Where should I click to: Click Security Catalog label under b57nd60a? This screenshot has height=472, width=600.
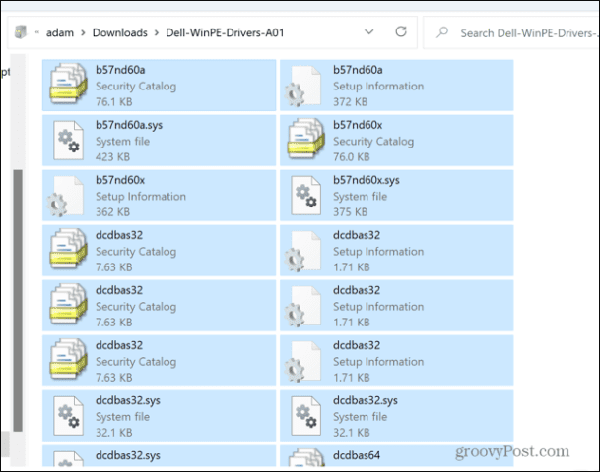pos(136,87)
